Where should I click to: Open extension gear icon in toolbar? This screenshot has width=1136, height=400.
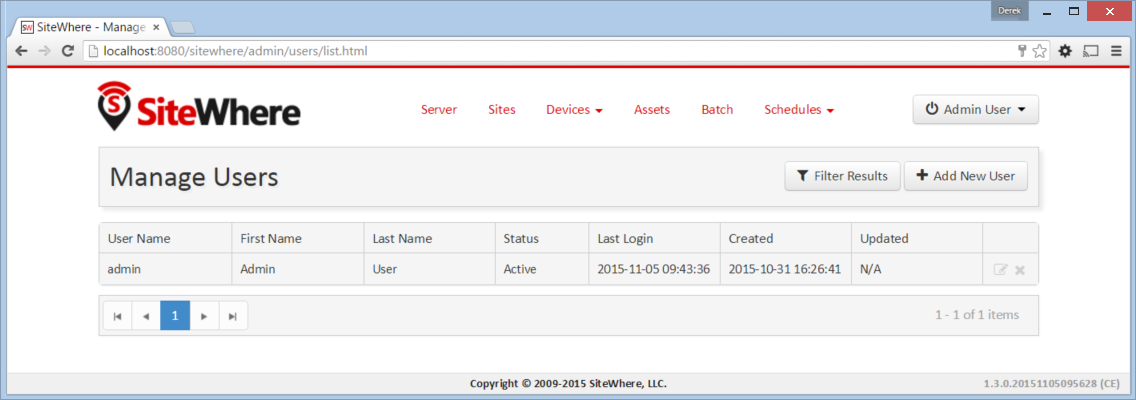pos(1065,51)
